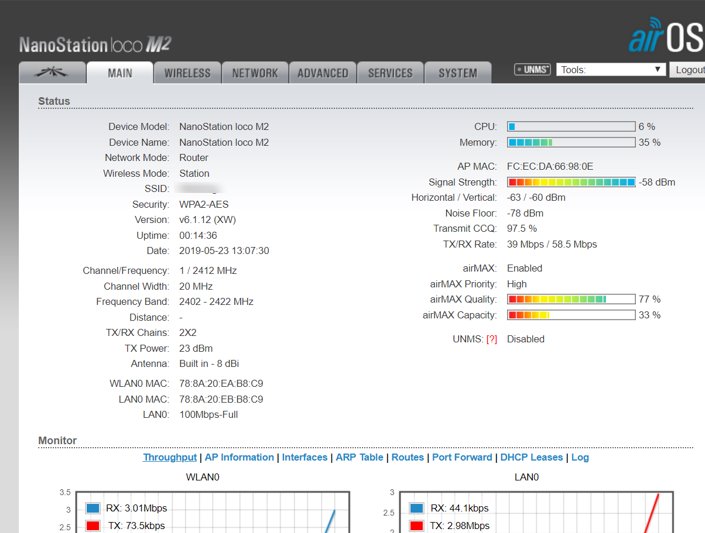Click the Wireless Mode value Station
This screenshot has height=533, width=705.
(194, 174)
